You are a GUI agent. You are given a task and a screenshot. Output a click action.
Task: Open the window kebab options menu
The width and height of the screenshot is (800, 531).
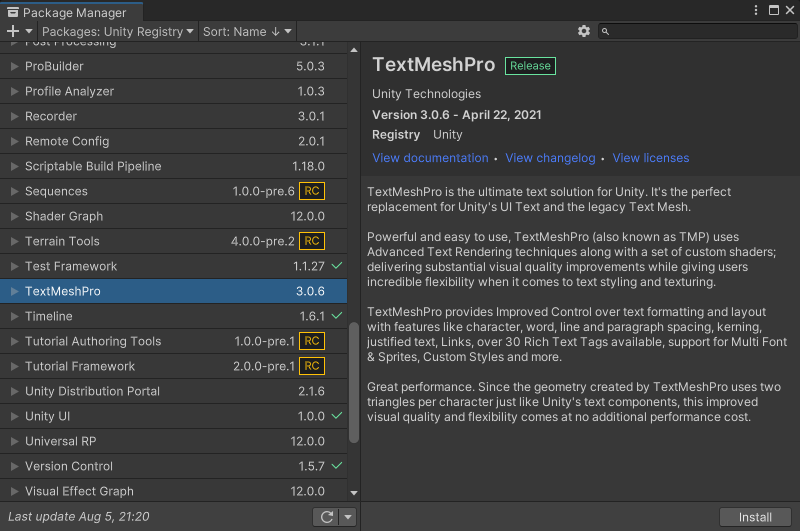[756, 10]
